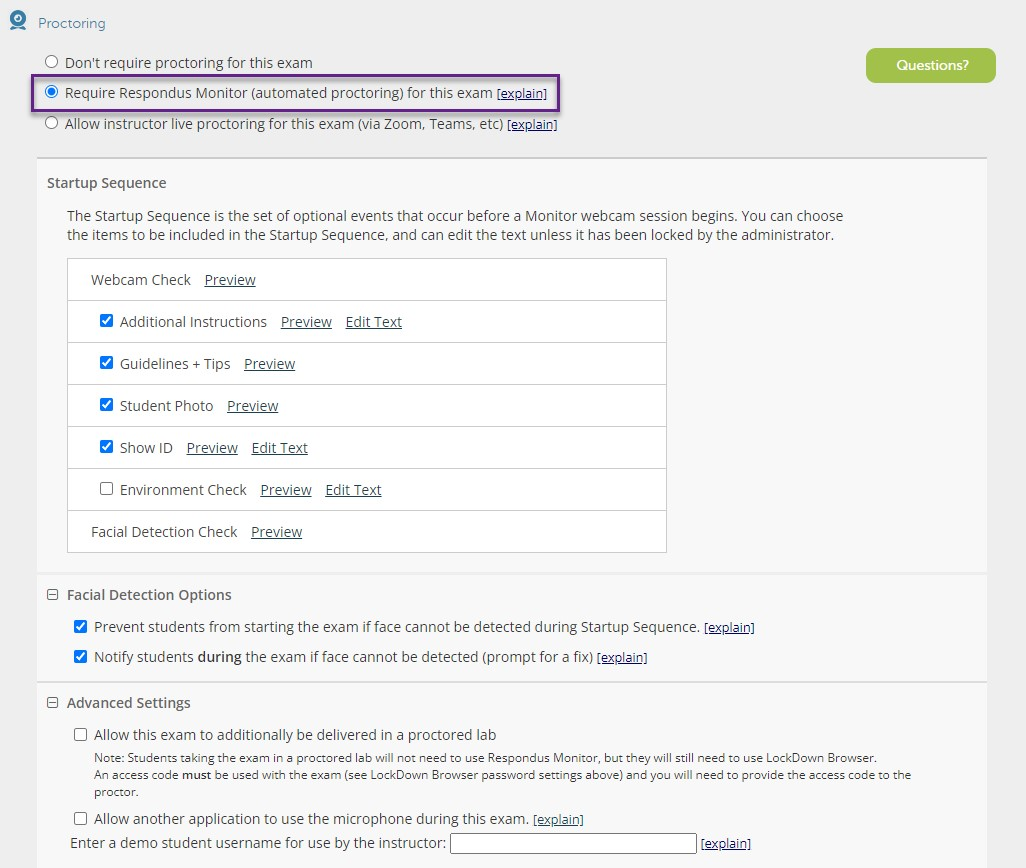Choose the instructor live proctoring option
This screenshot has height=868, width=1026.
click(x=51, y=123)
